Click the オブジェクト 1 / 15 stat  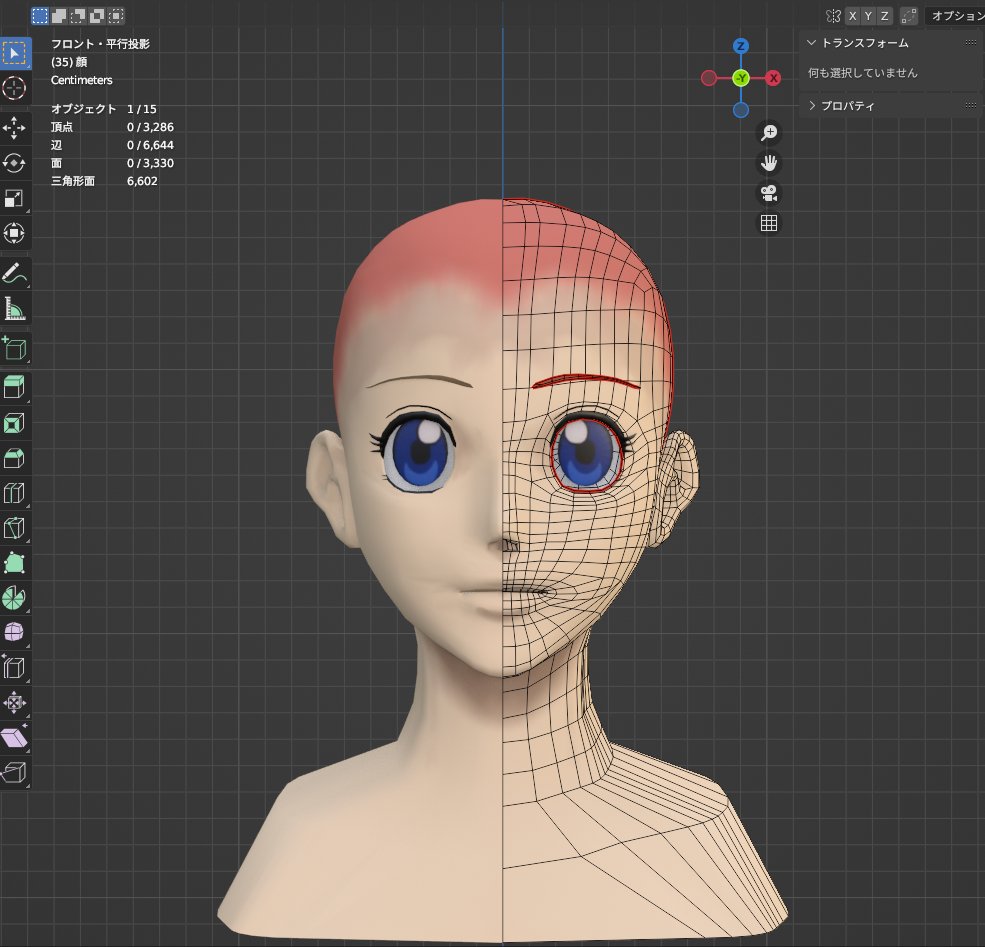(104, 109)
